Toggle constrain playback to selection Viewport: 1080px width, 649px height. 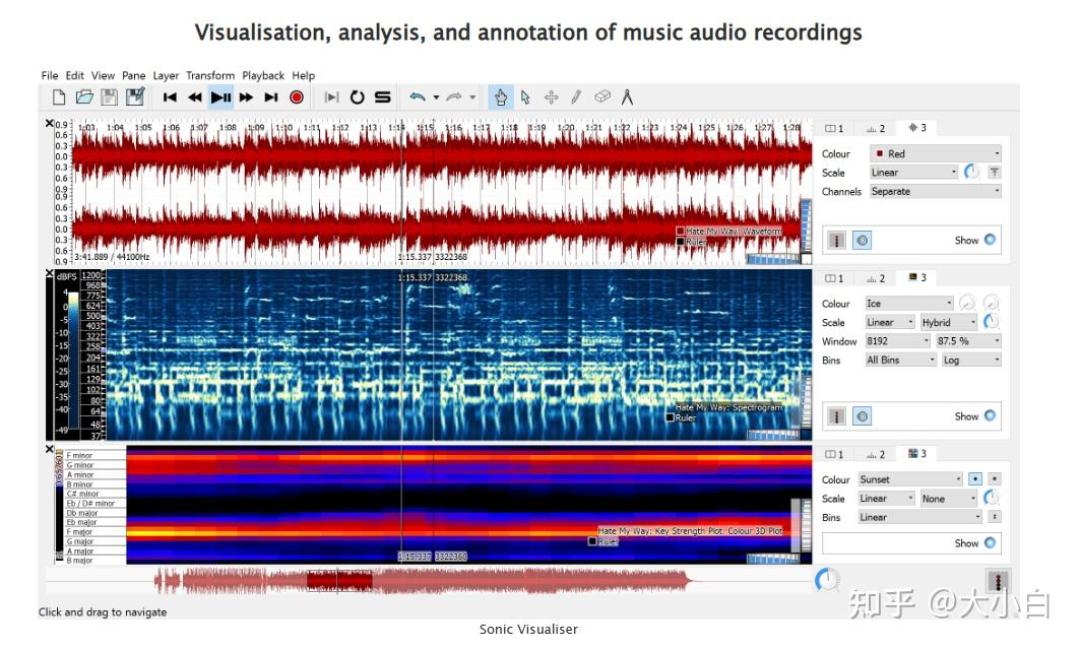[331, 97]
